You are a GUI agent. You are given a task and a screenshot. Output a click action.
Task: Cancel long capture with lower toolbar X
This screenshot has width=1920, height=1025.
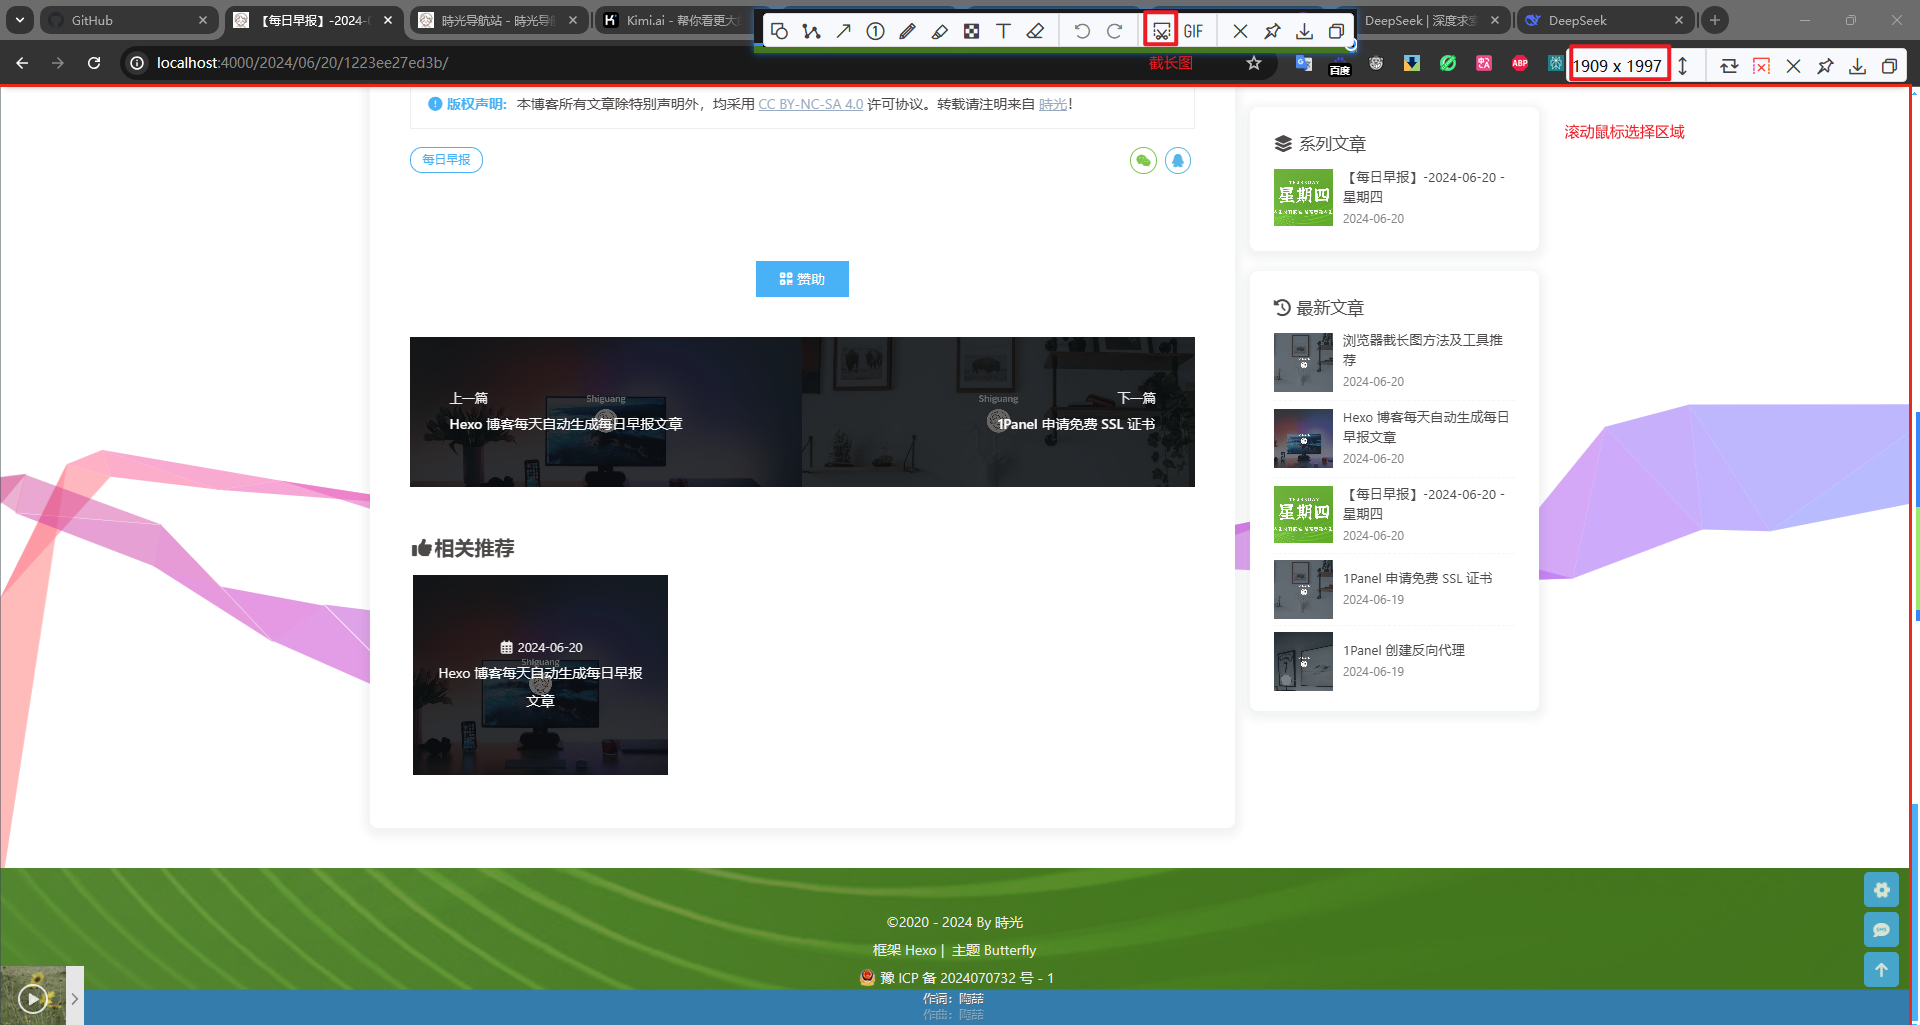[x=1793, y=66]
